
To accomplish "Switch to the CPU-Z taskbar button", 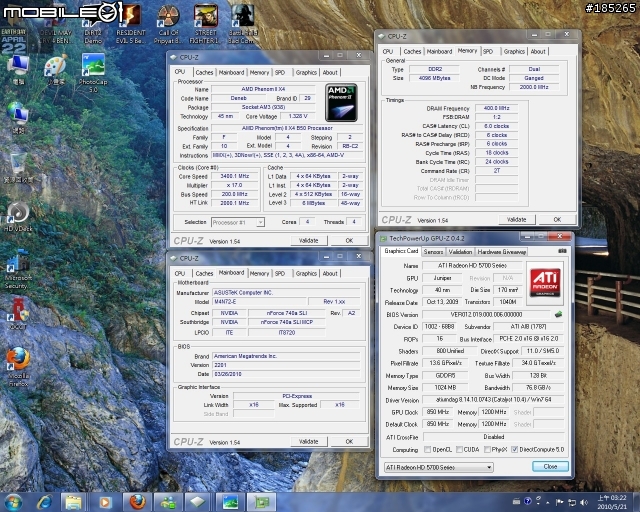I will click(198, 502).
